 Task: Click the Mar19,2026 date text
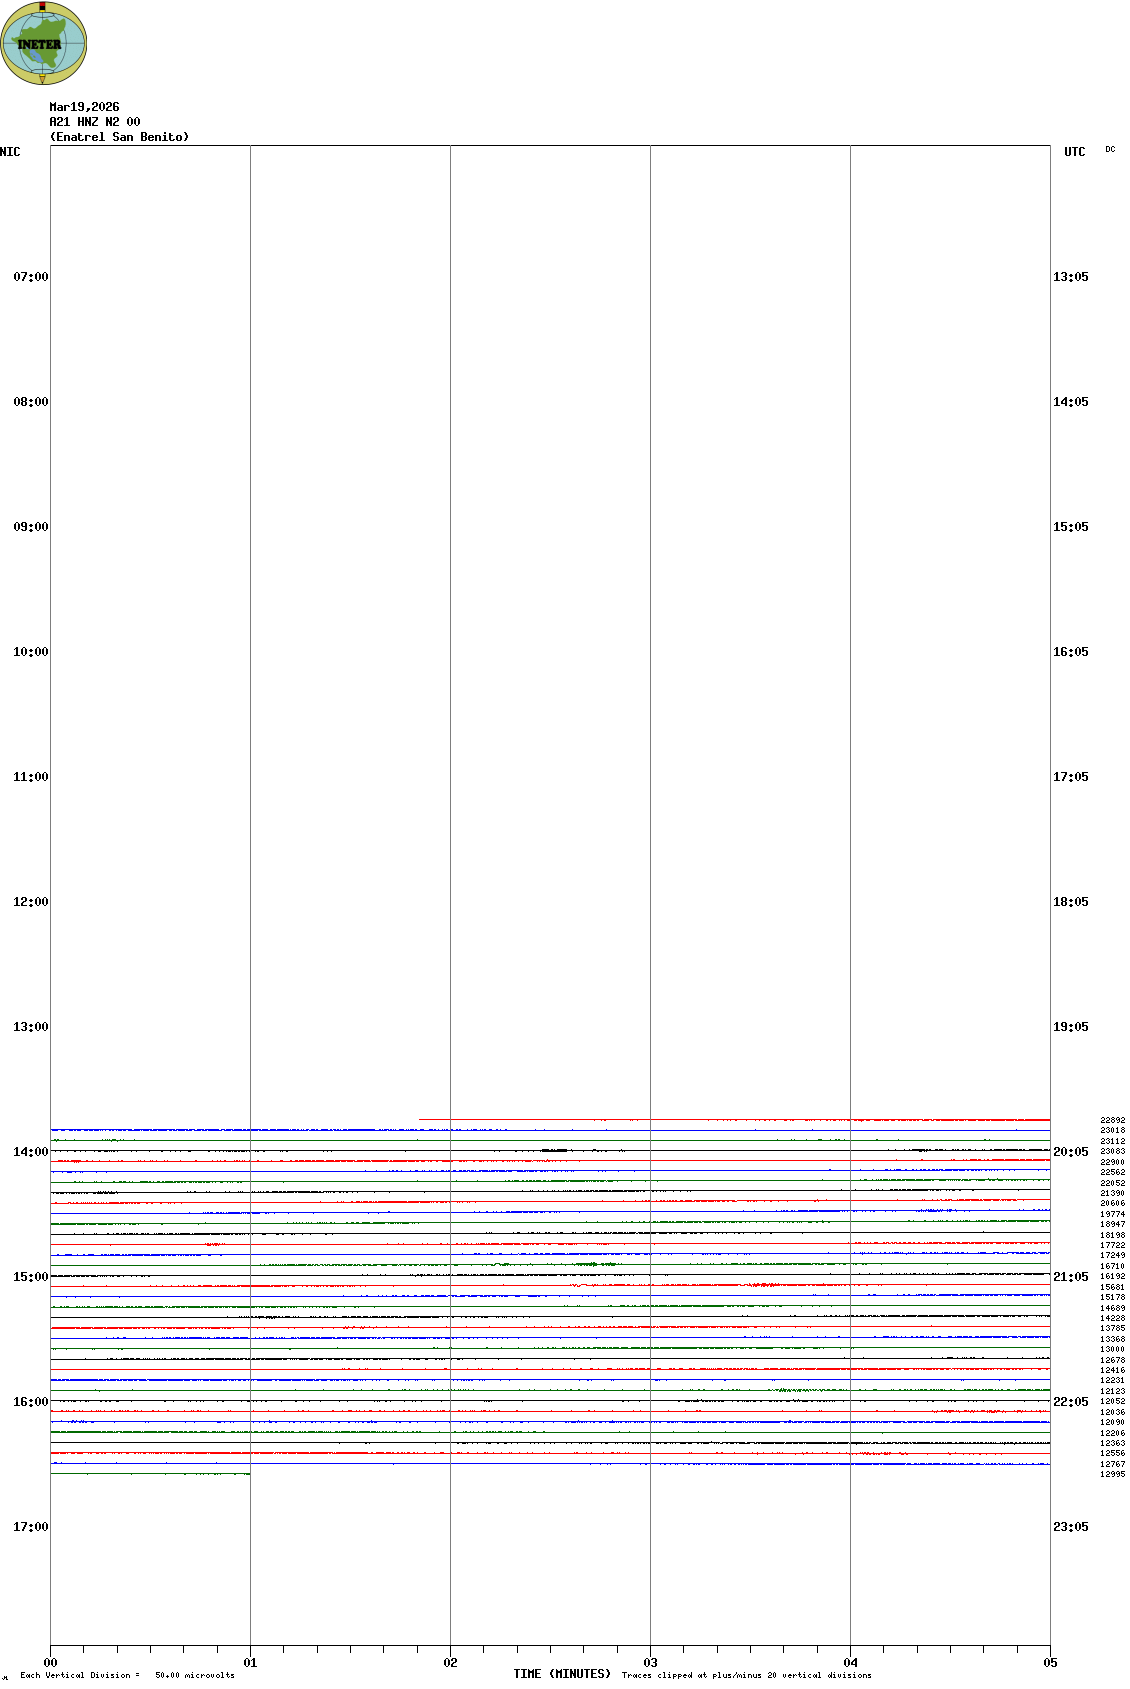(84, 107)
